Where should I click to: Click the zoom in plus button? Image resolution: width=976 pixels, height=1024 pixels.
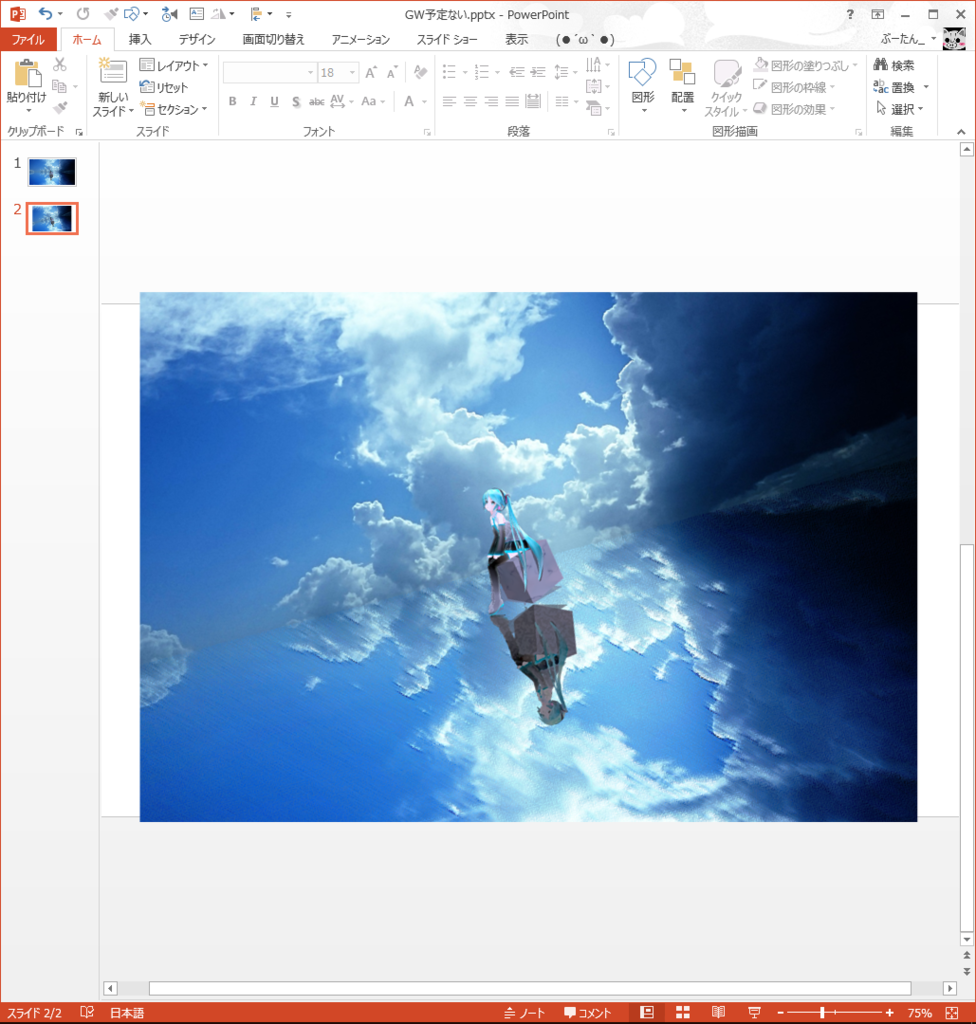(890, 1012)
